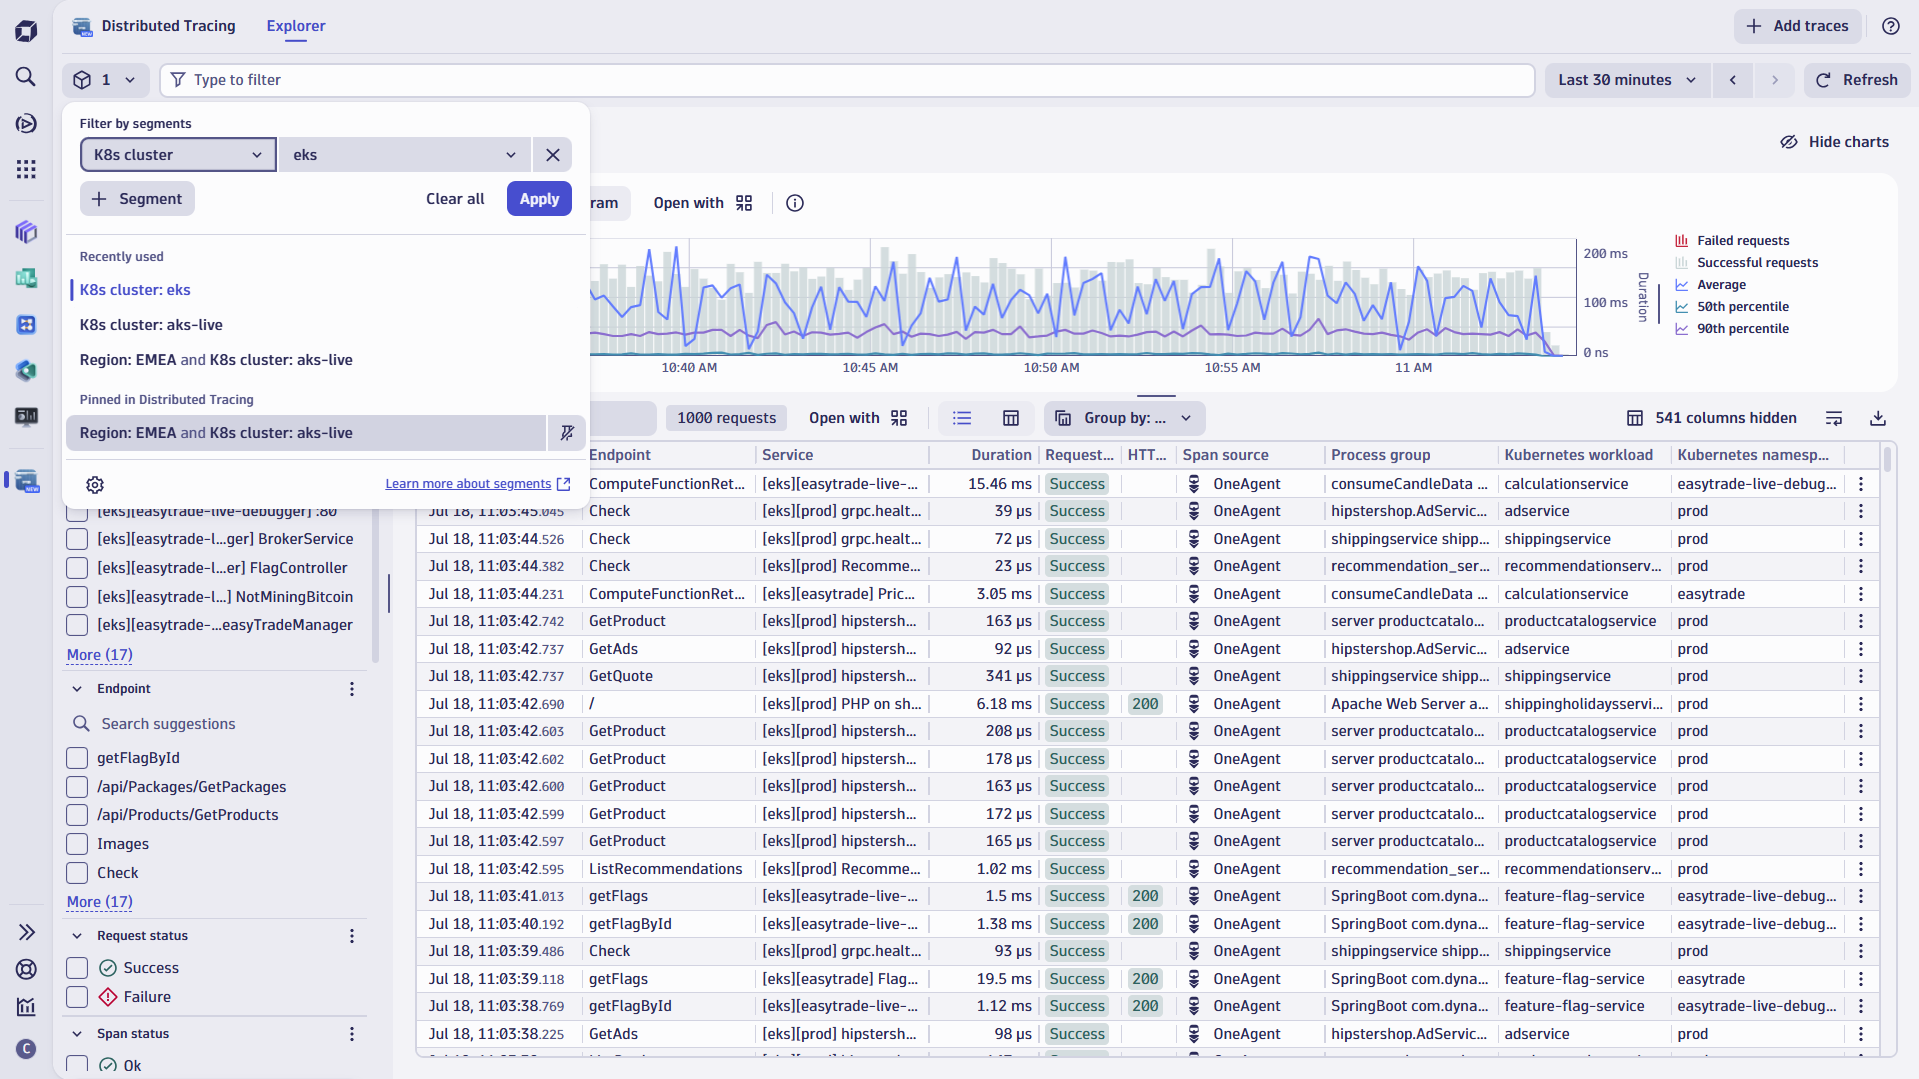This screenshot has height=1079, width=1919.
Task: Open the download icon above the request table
Action: click(1877, 418)
